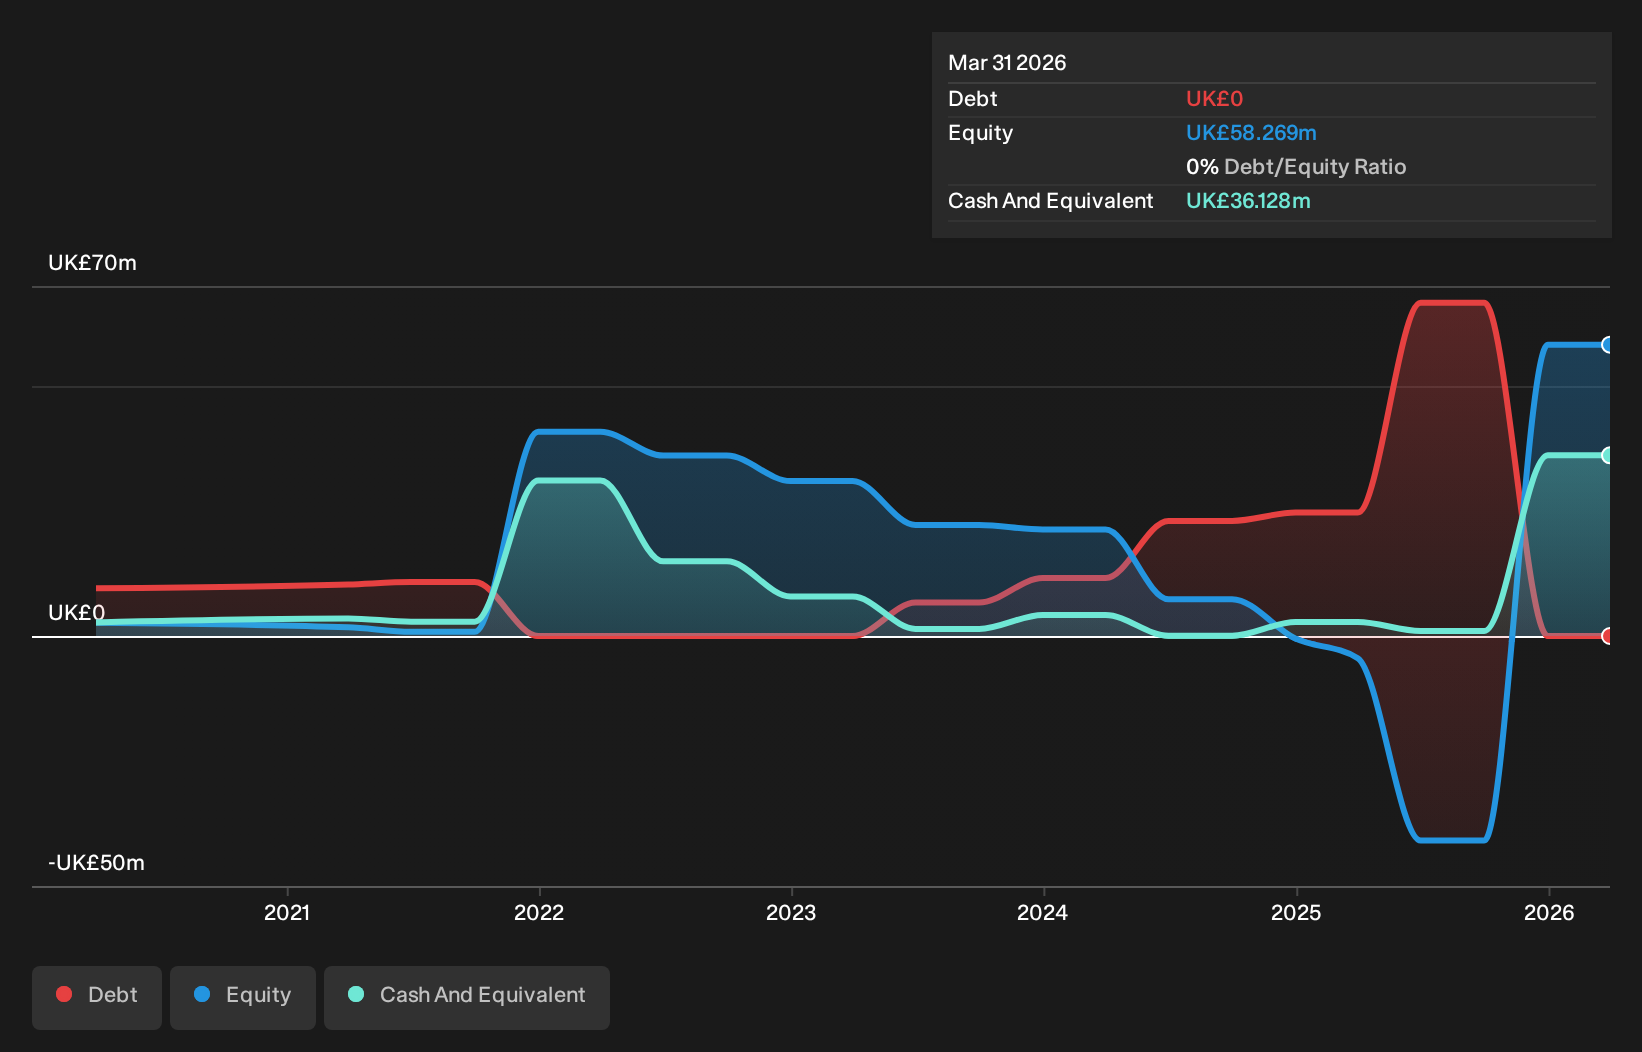This screenshot has height=1052, width=1642.
Task: Select the 2026 axis label
Action: pyautogui.click(x=1549, y=912)
